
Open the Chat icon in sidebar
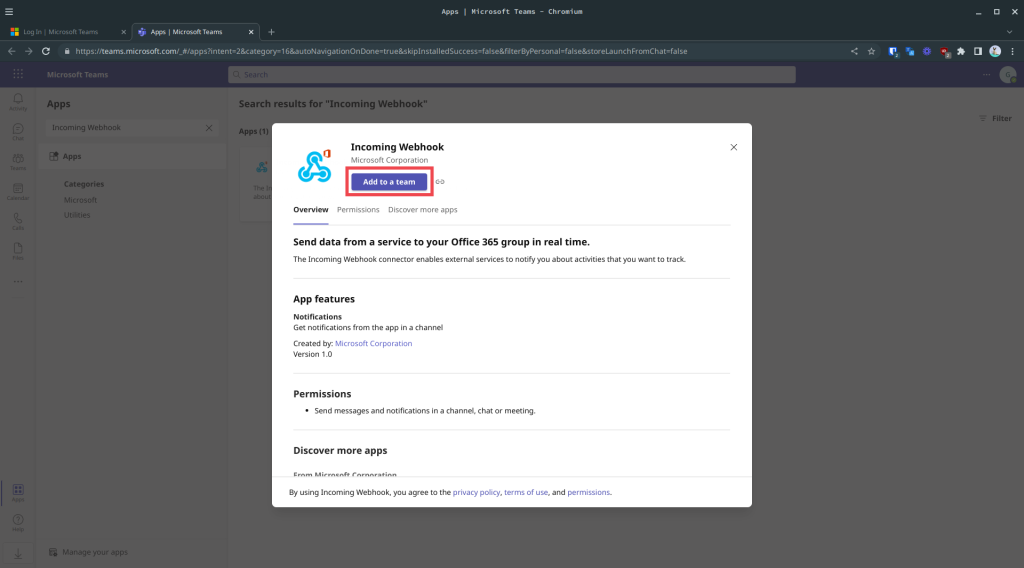pos(18,131)
